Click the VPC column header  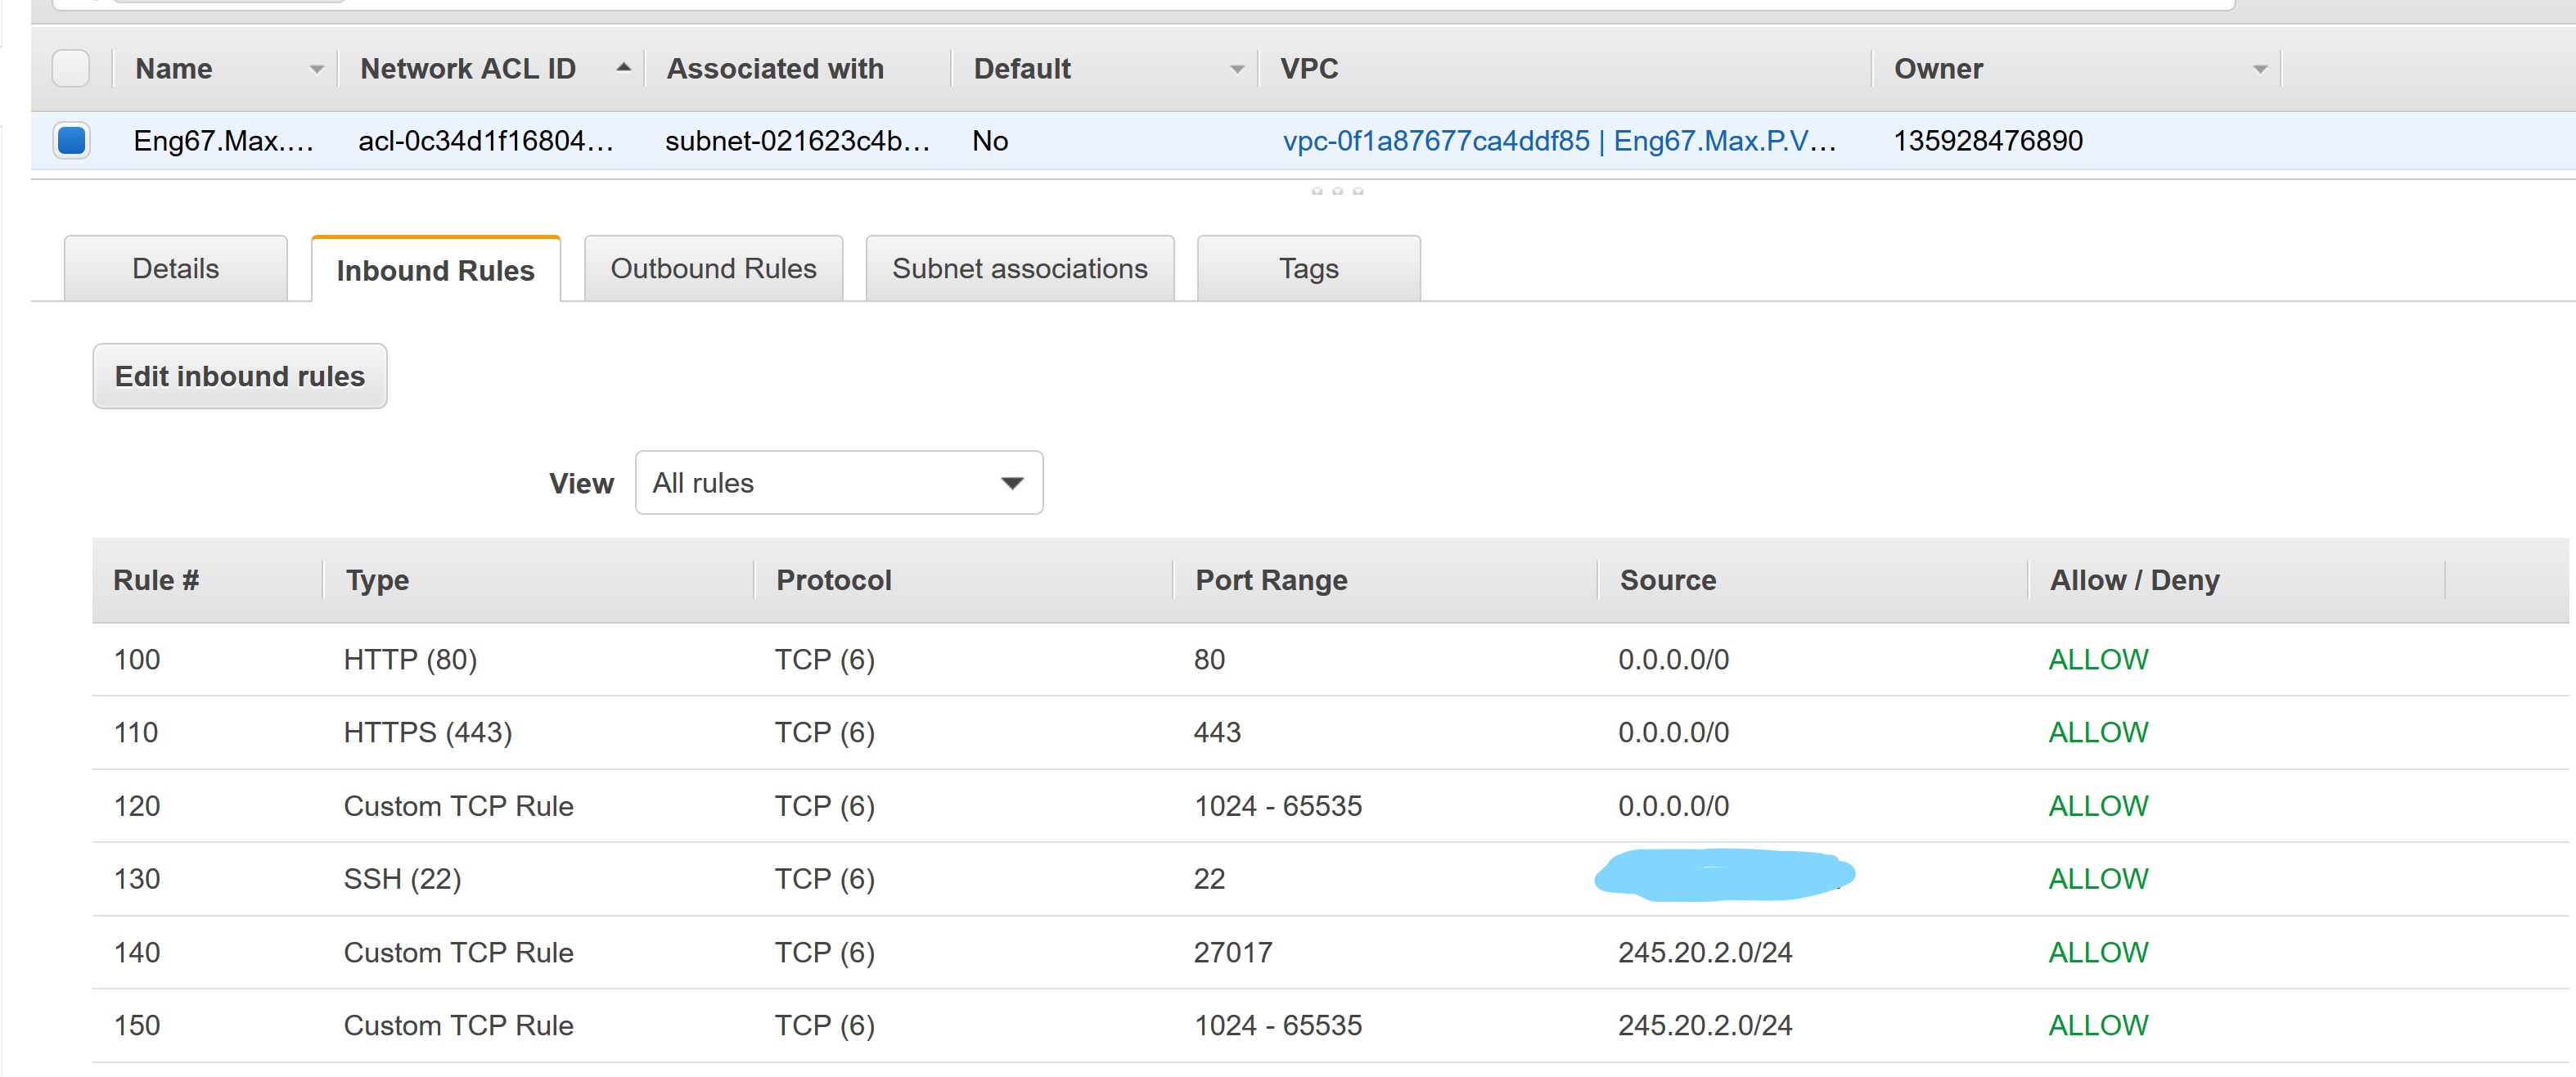[1309, 68]
